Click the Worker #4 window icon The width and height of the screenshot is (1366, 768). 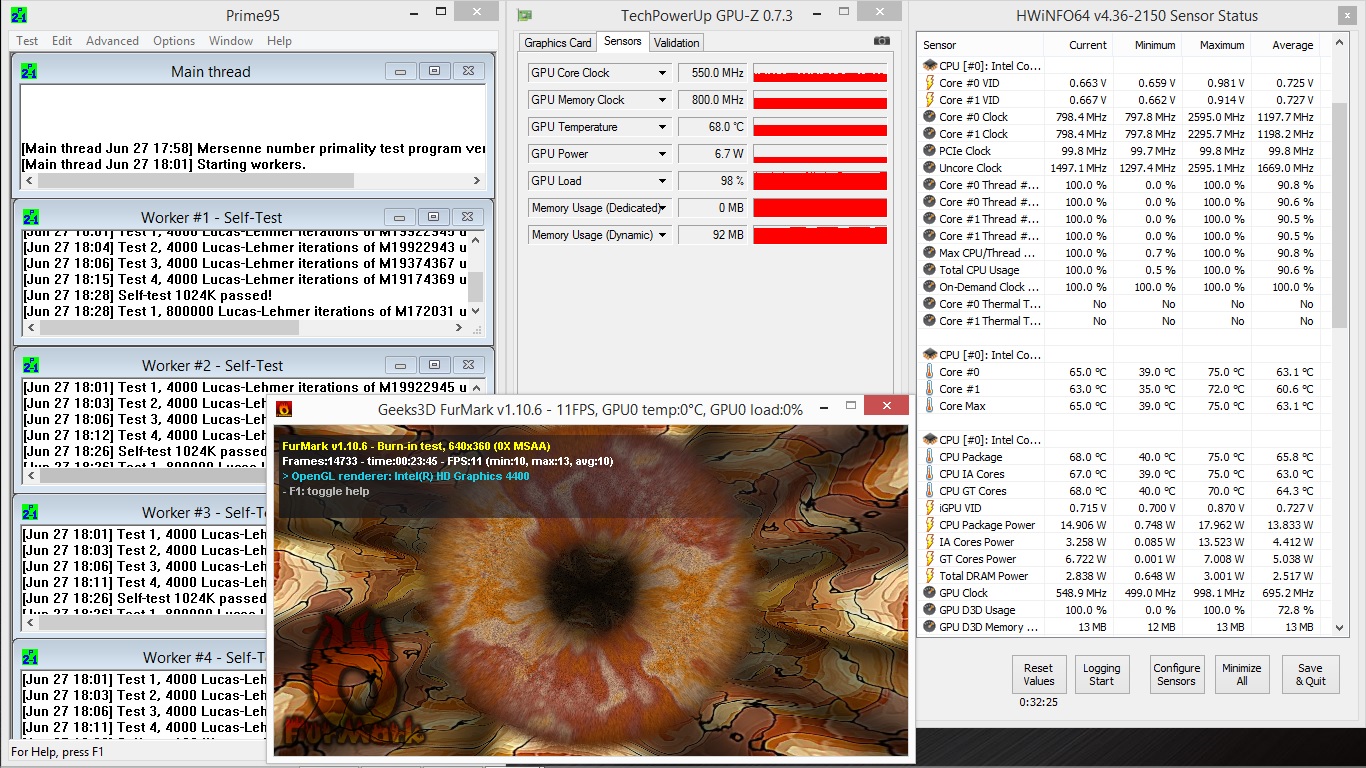click(x=29, y=657)
